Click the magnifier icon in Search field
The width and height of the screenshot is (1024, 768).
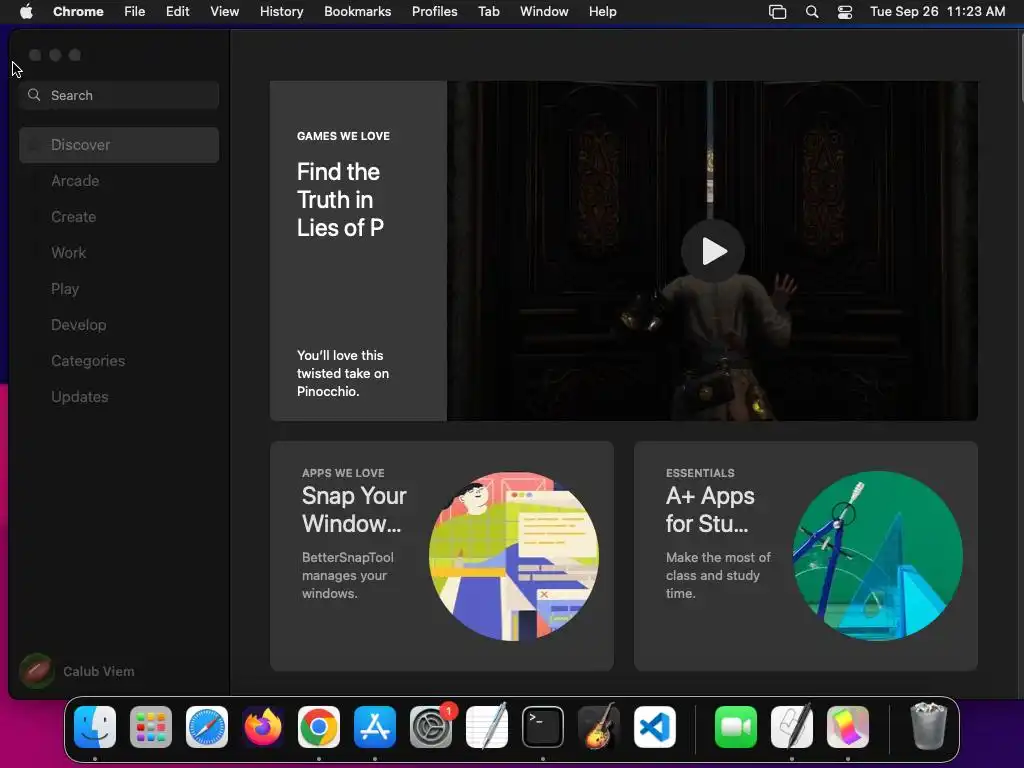[34, 95]
